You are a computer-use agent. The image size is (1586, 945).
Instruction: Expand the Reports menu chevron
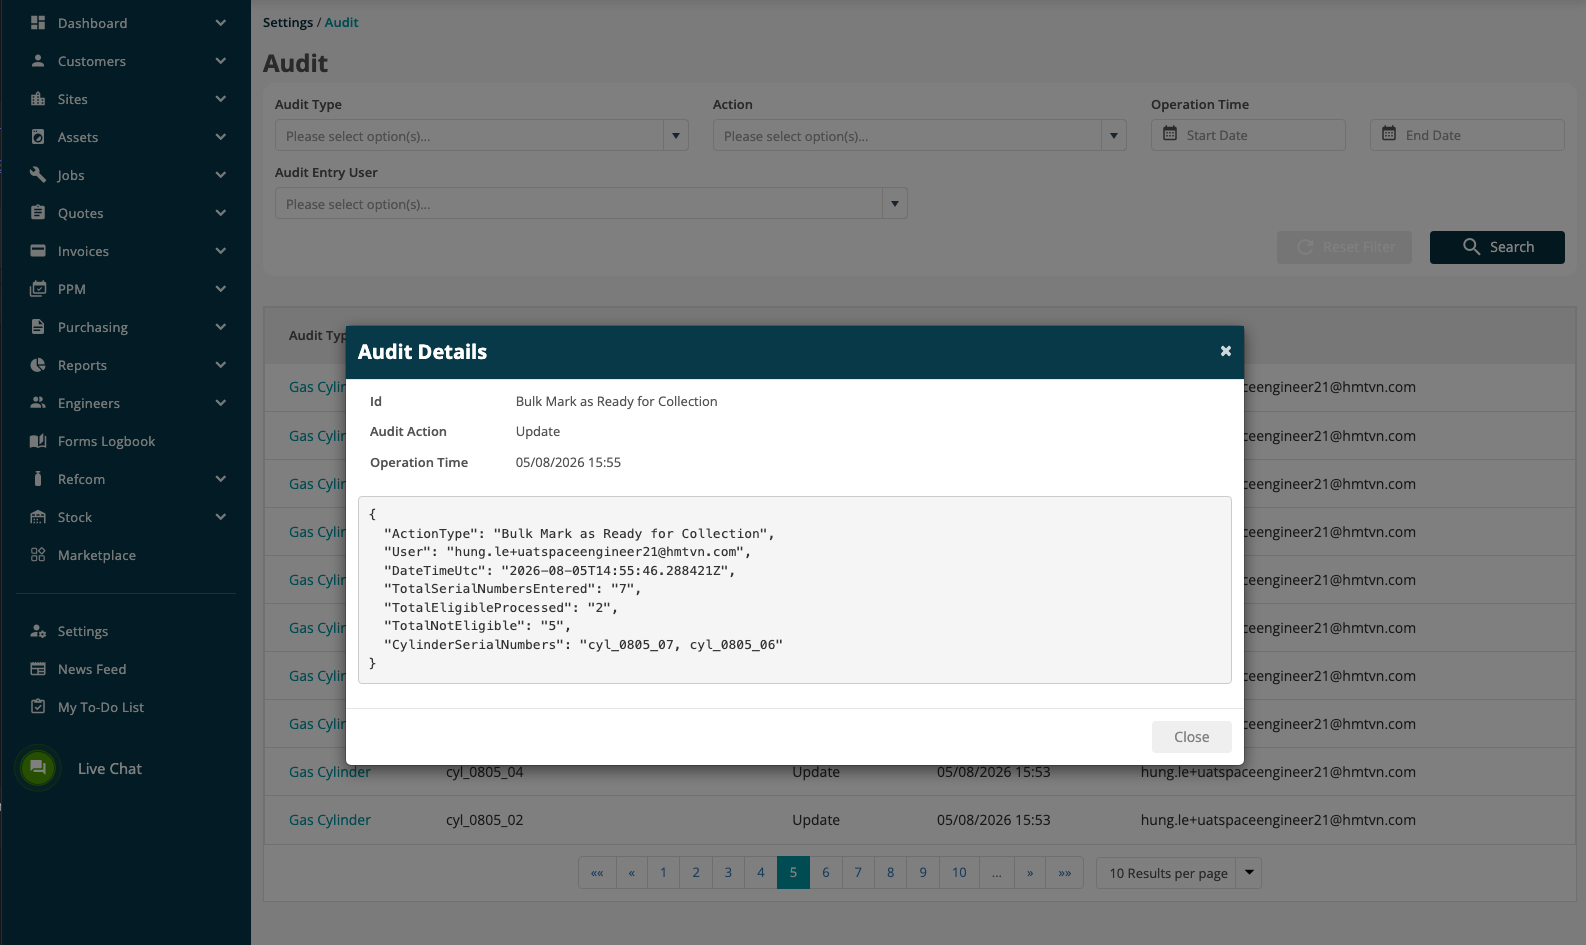[220, 364]
